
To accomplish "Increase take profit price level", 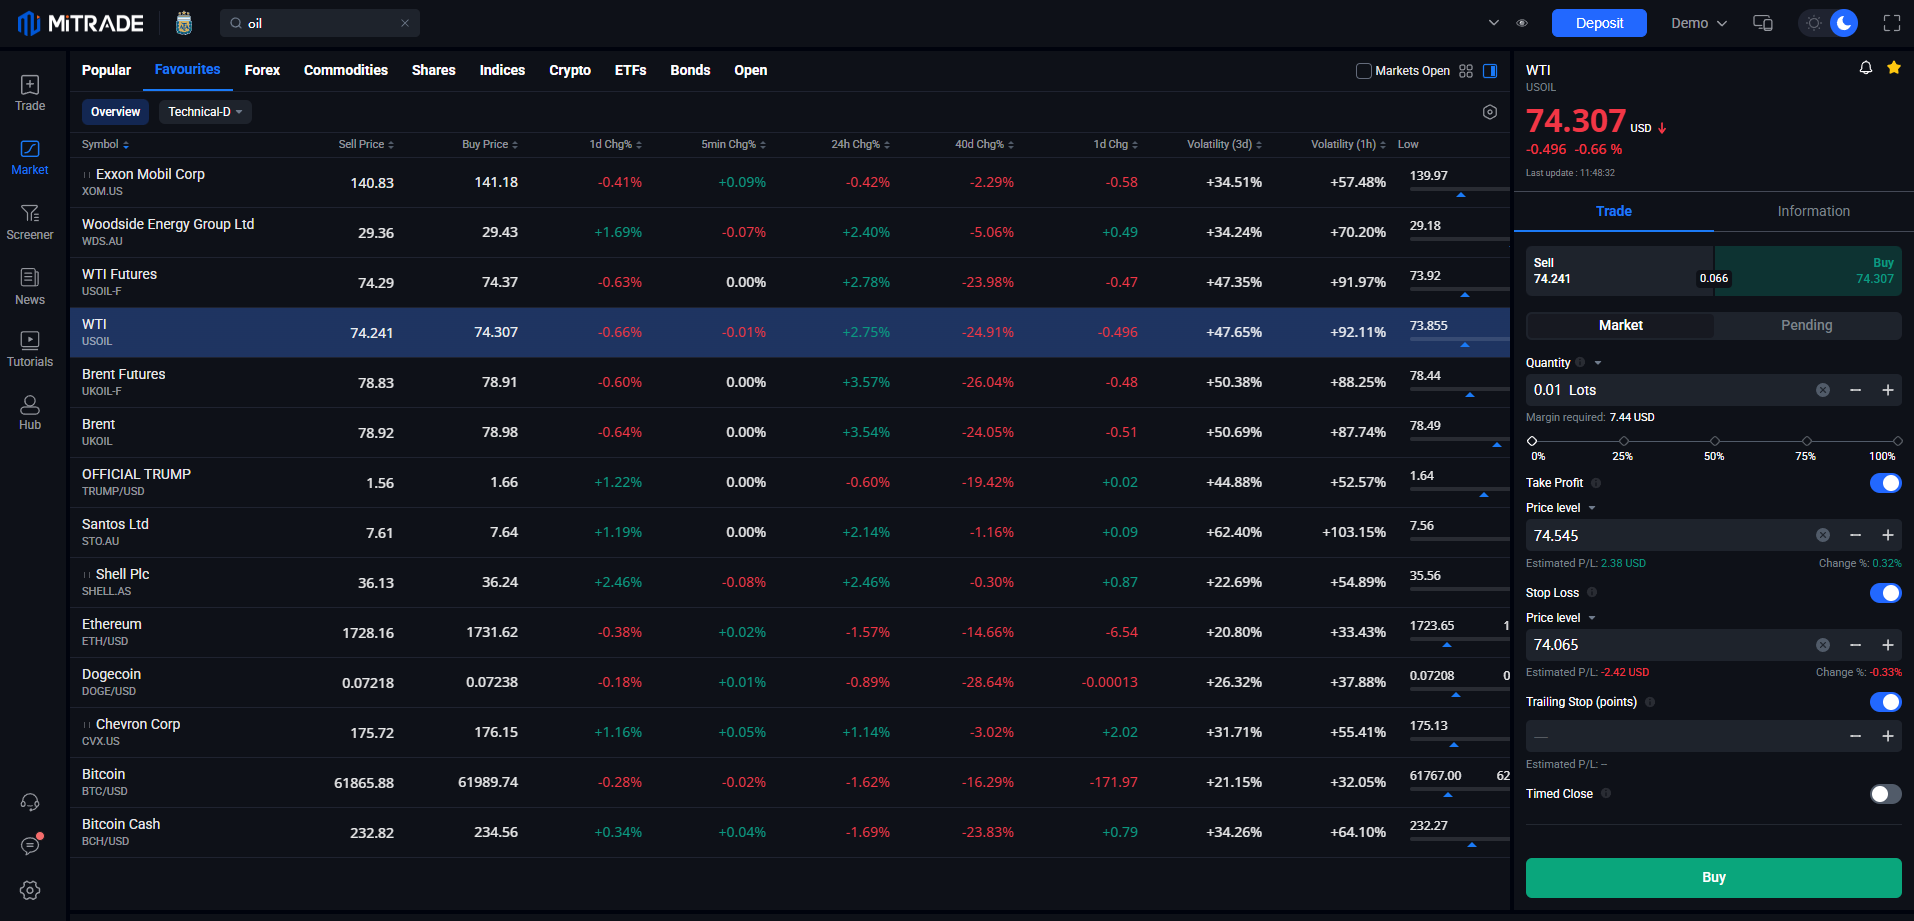I will pyautogui.click(x=1888, y=535).
